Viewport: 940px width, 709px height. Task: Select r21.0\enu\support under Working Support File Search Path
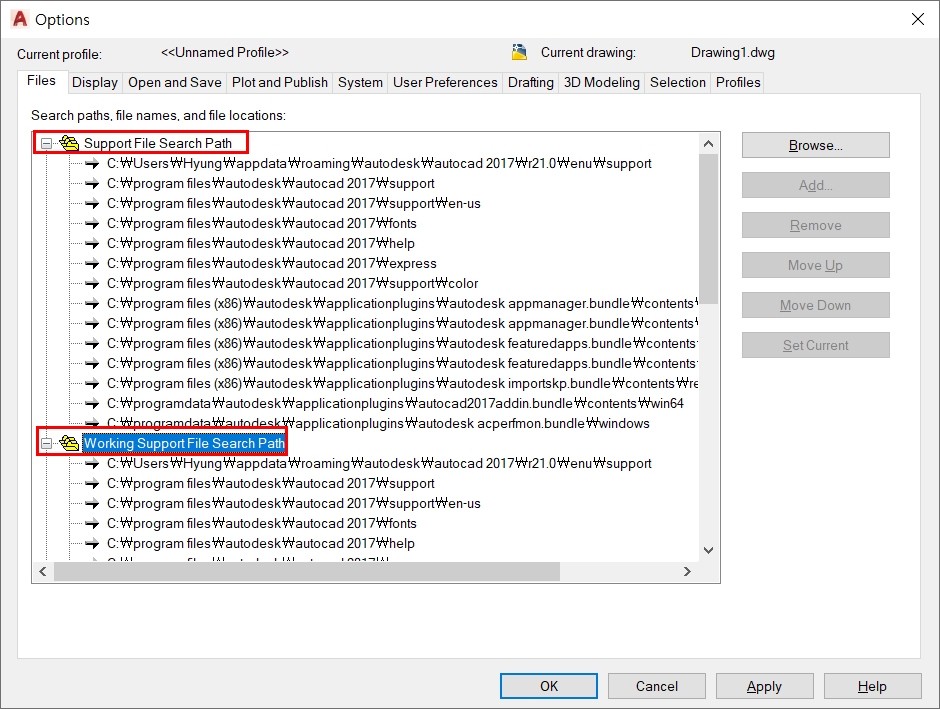[379, 463]
